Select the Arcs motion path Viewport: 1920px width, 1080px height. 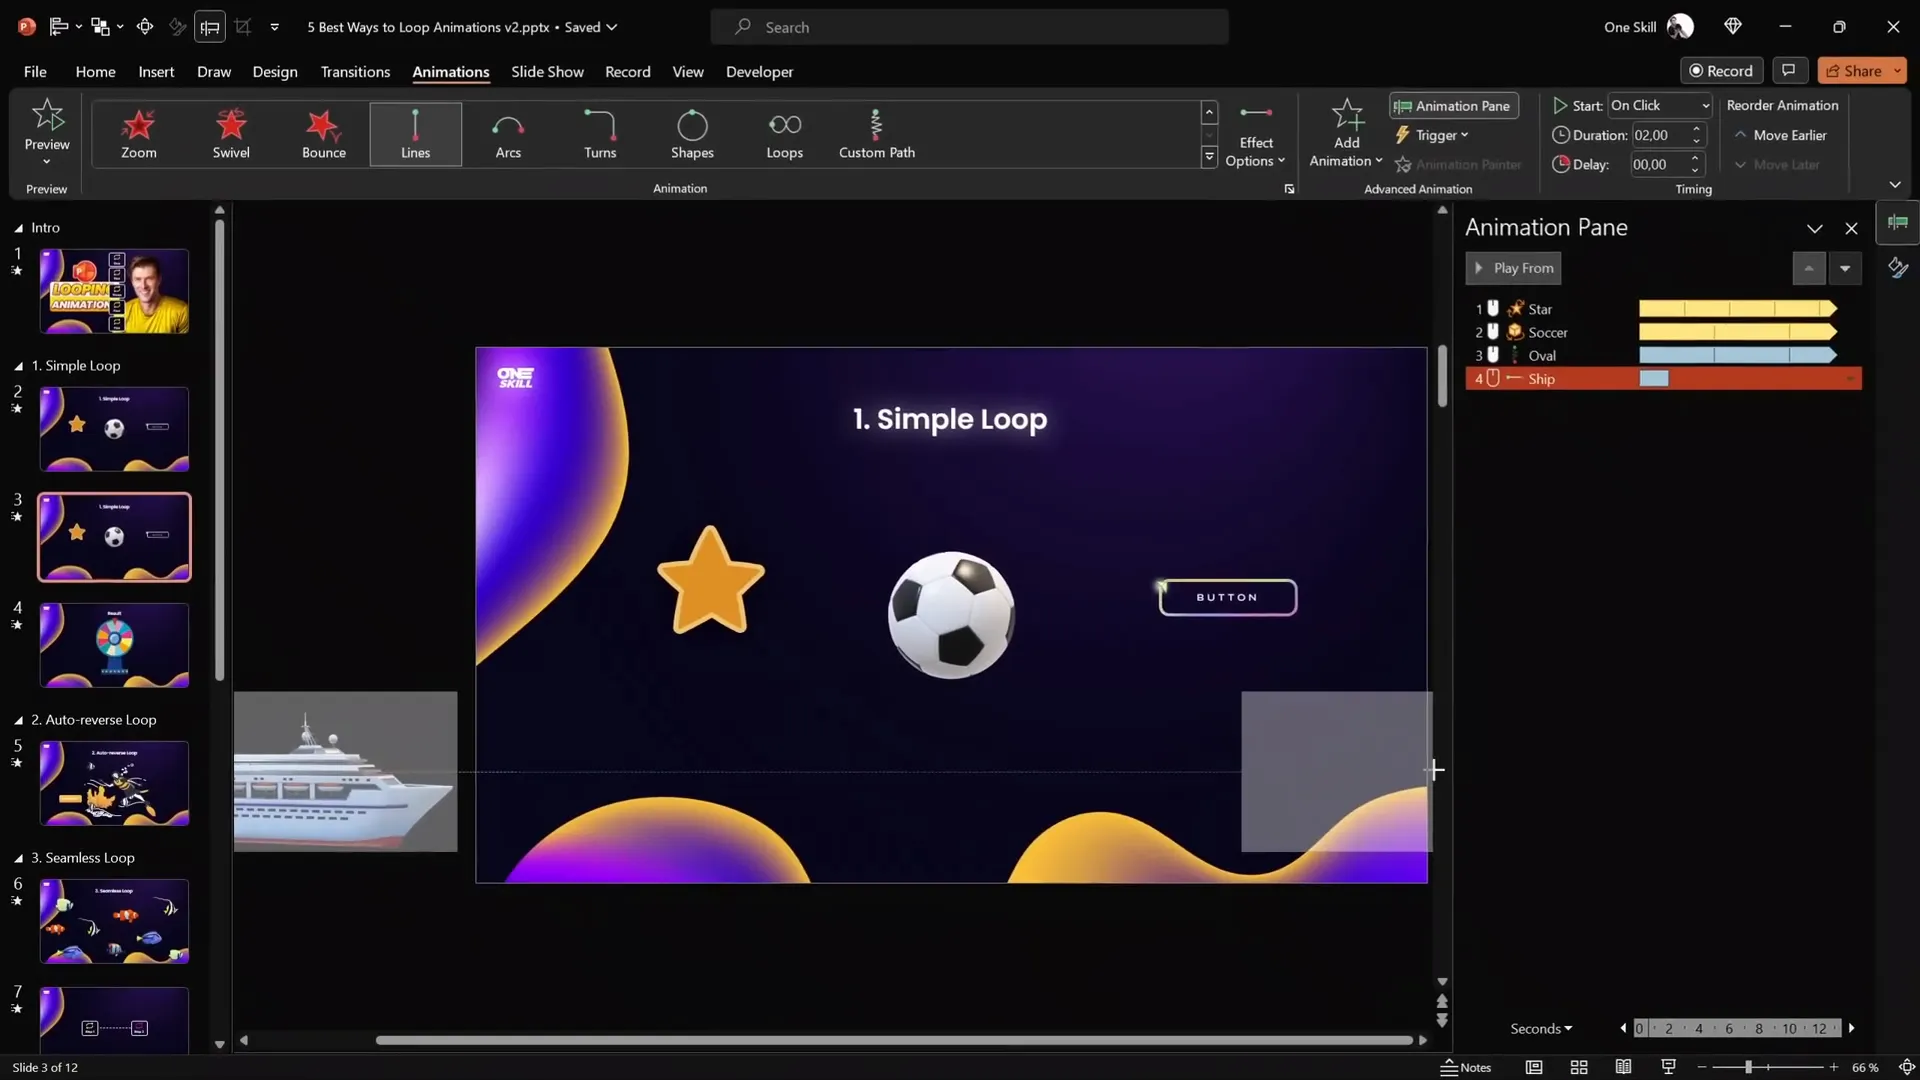coord(508,134)
